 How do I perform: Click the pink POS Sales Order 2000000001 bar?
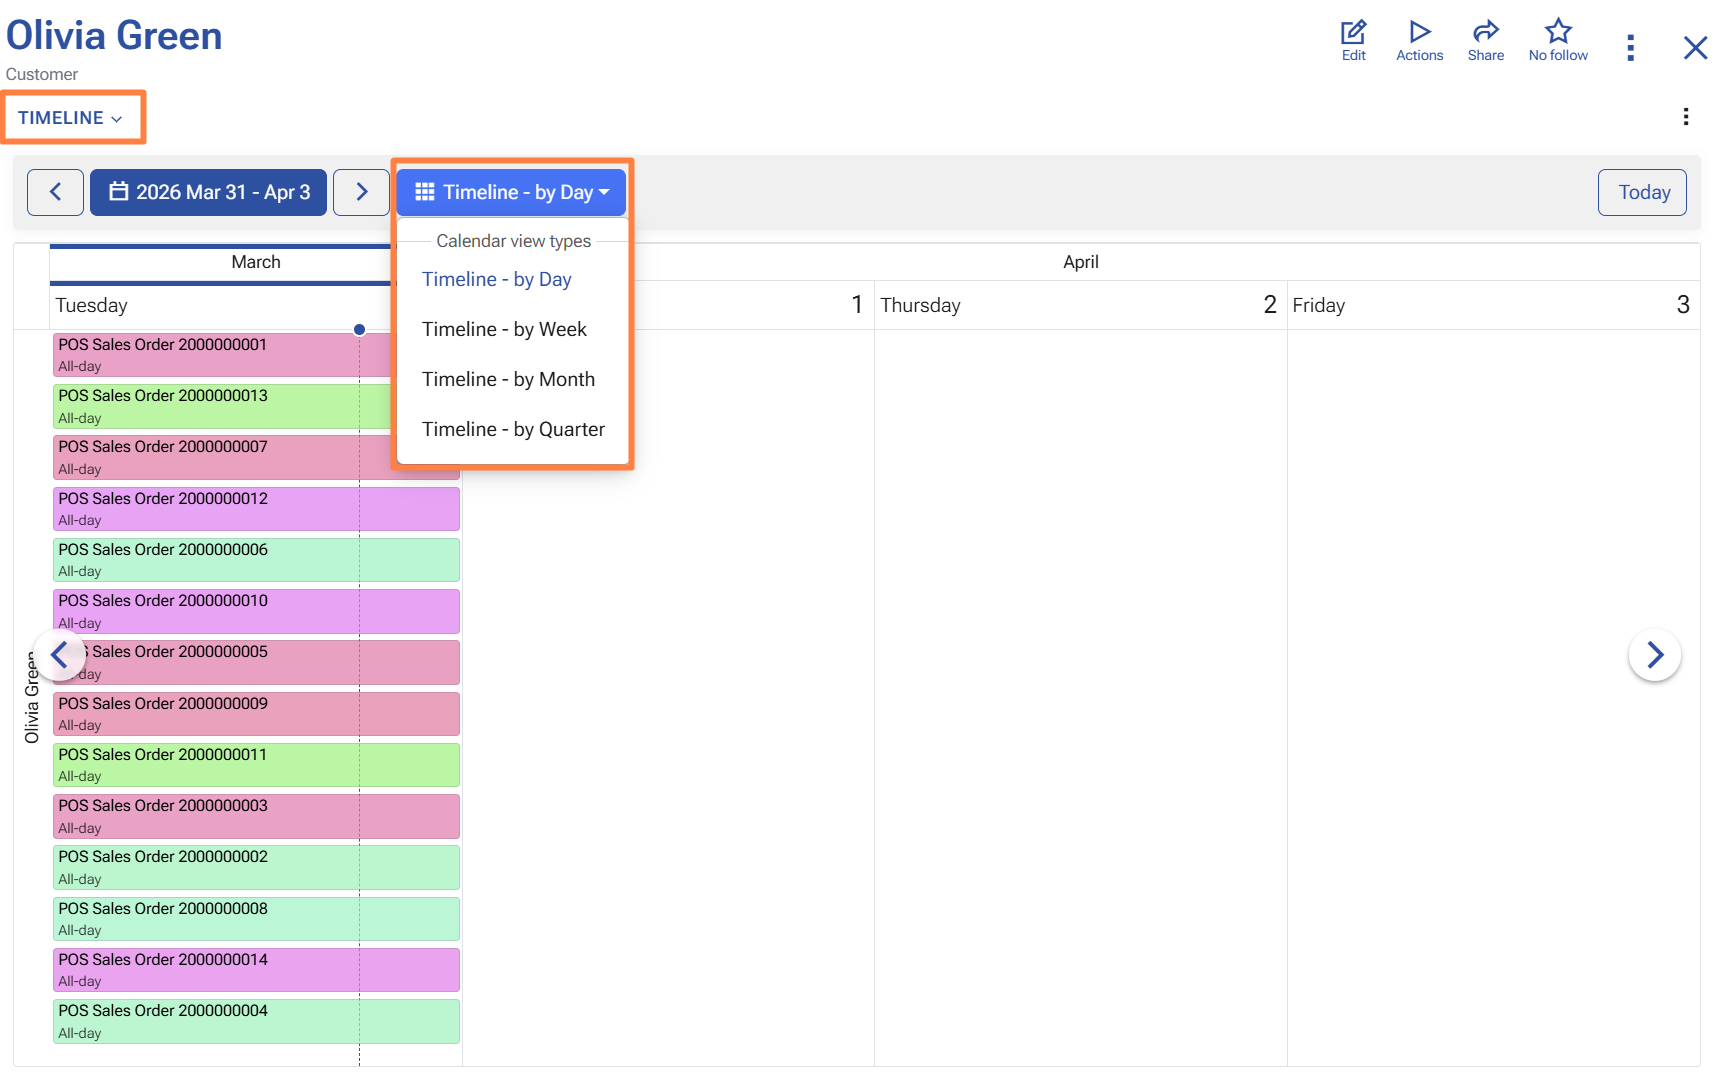pos(200,354)
